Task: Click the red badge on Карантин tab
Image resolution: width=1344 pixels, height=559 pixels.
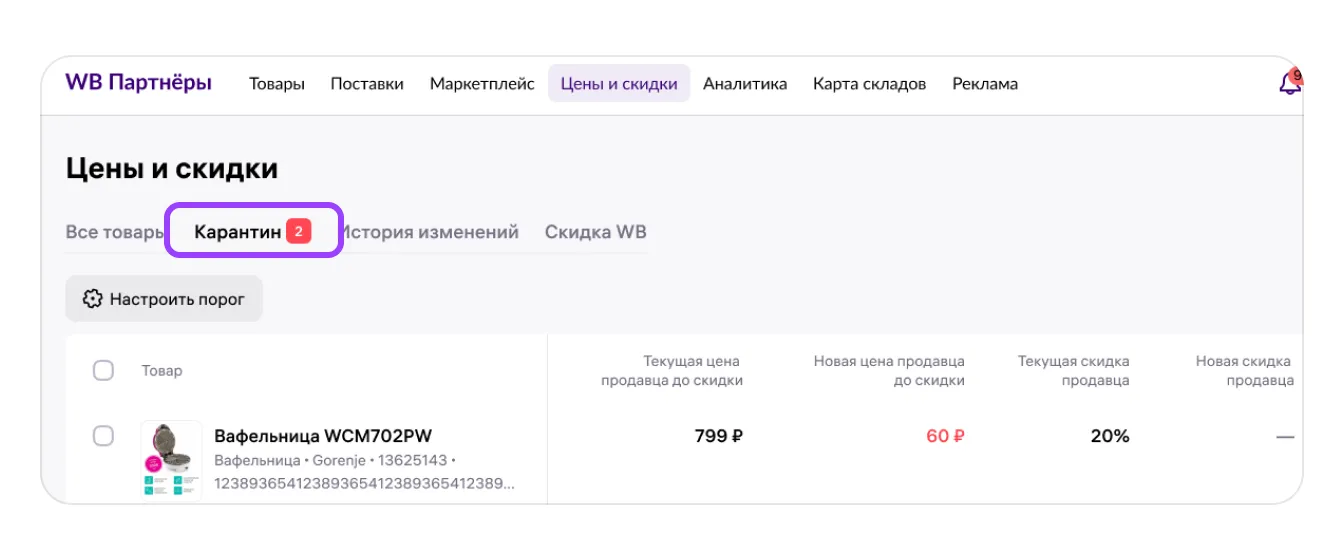Action: 299,232
